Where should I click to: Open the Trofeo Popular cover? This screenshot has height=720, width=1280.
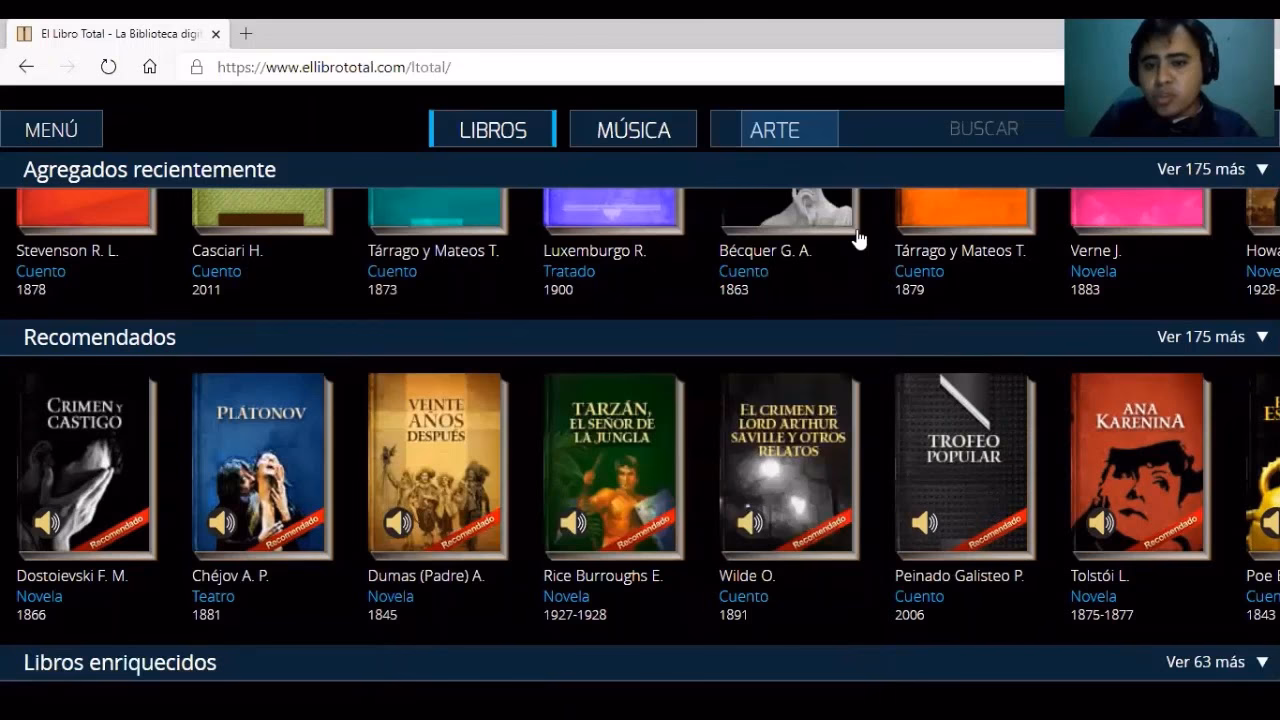point(965,465)
